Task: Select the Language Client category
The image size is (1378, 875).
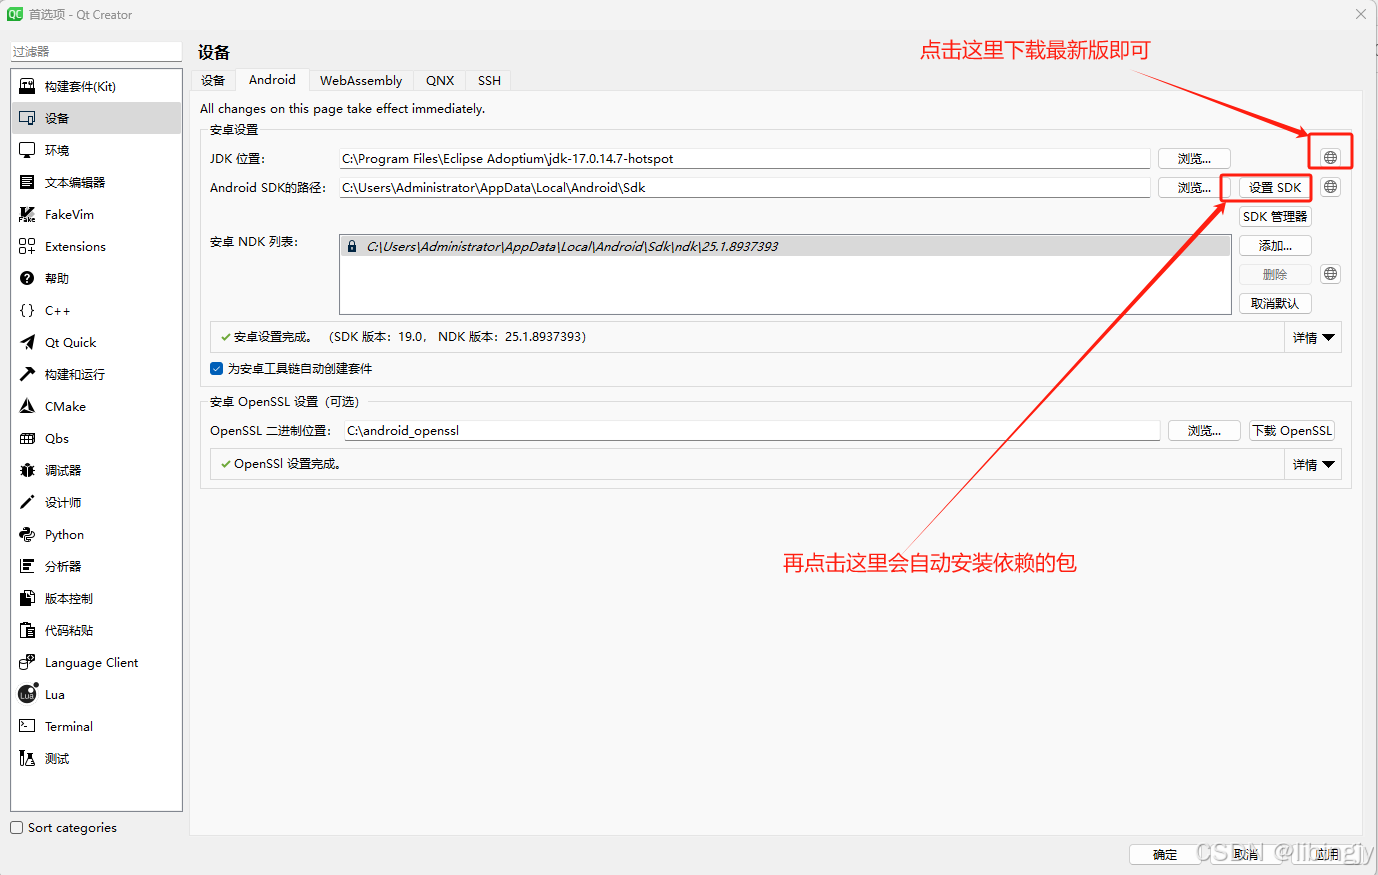Action: tap(96, 662)
